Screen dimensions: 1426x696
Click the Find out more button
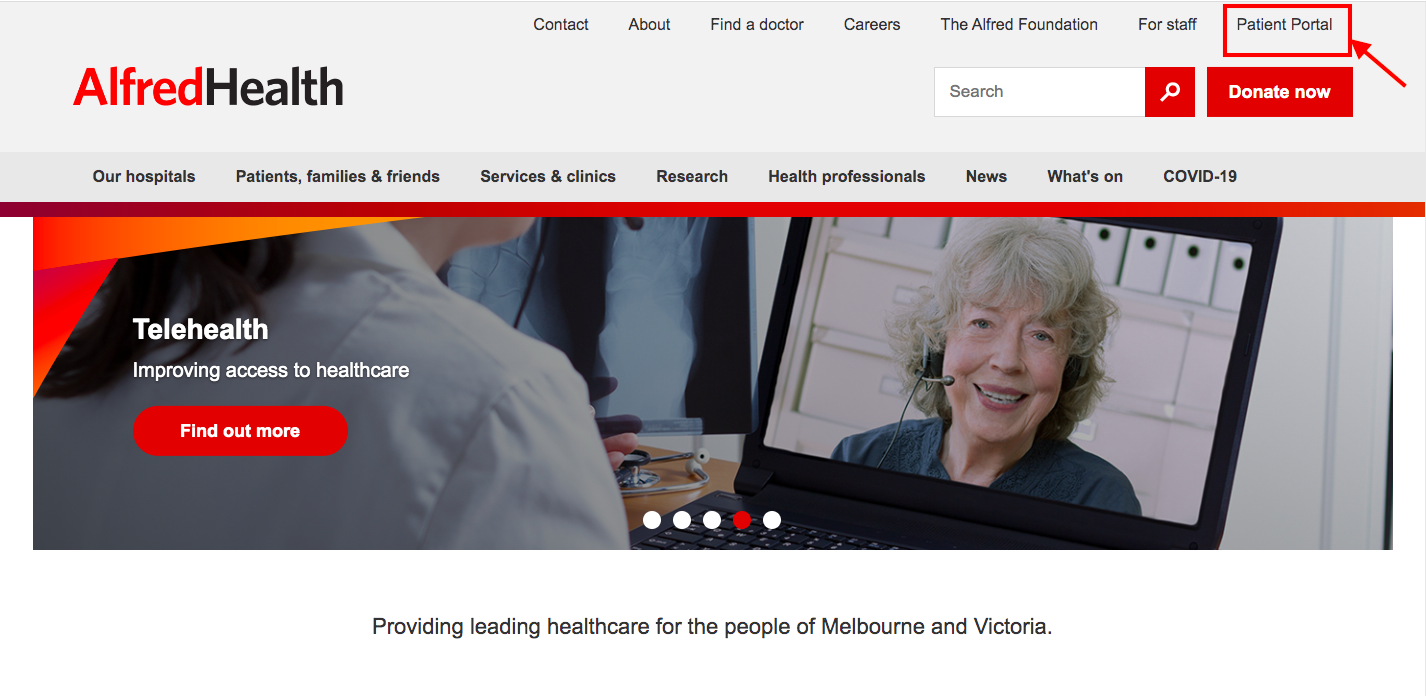click(x=240, y=431)
